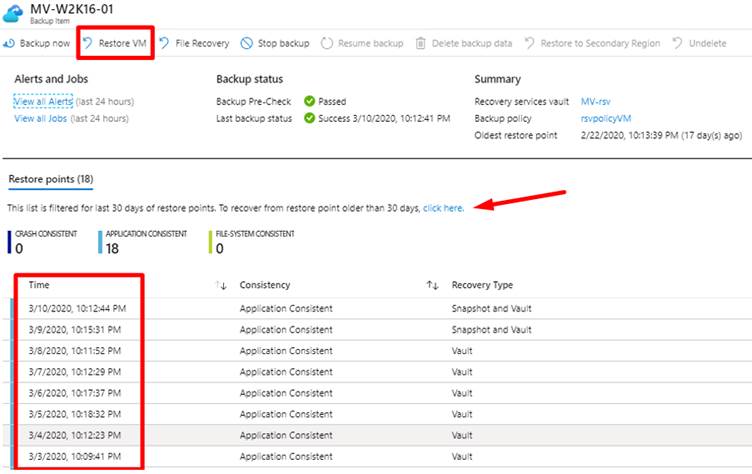This screenshot has width=752, height=474.
Task: Click the Consistency column header
Action: [x=265, y=285]
